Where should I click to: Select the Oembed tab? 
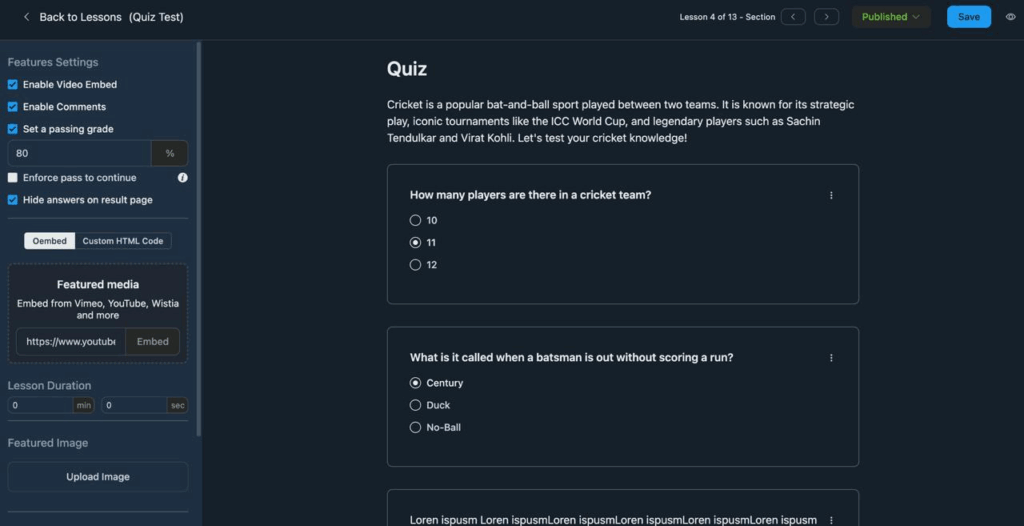pyautogui.click(x=50, y=241)
